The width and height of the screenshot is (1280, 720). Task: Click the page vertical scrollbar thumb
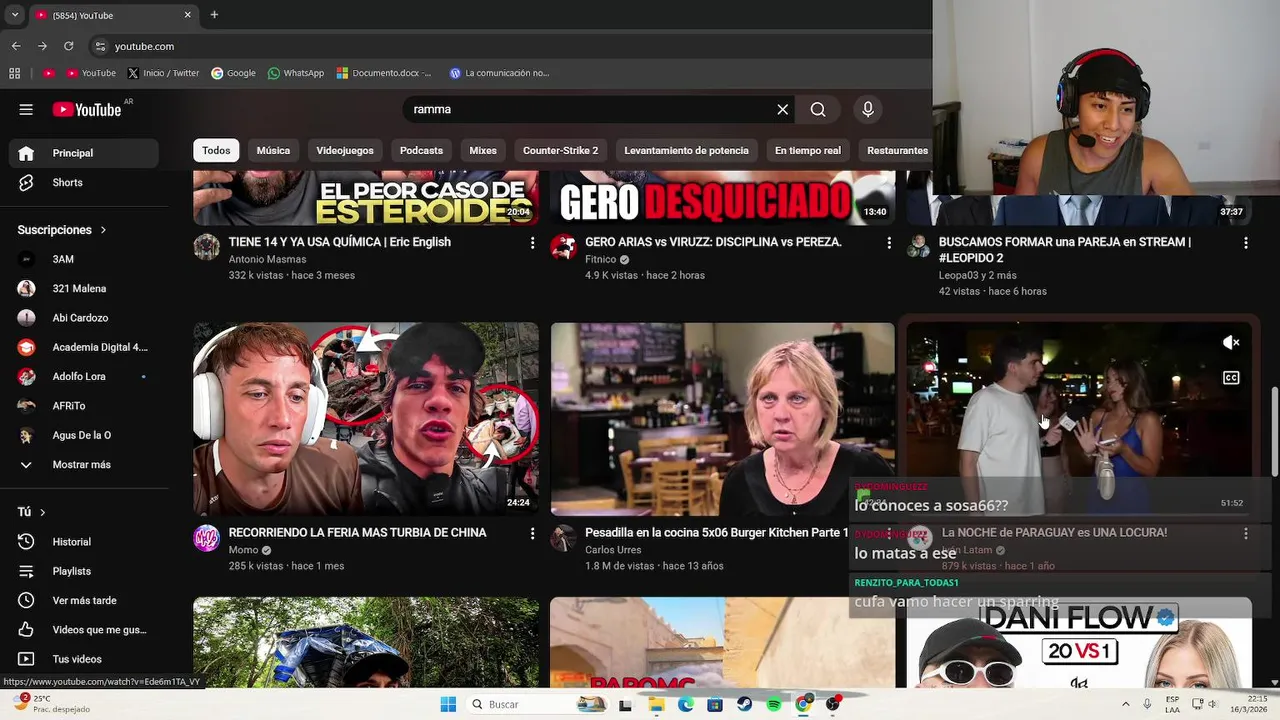pos(1274,432)
